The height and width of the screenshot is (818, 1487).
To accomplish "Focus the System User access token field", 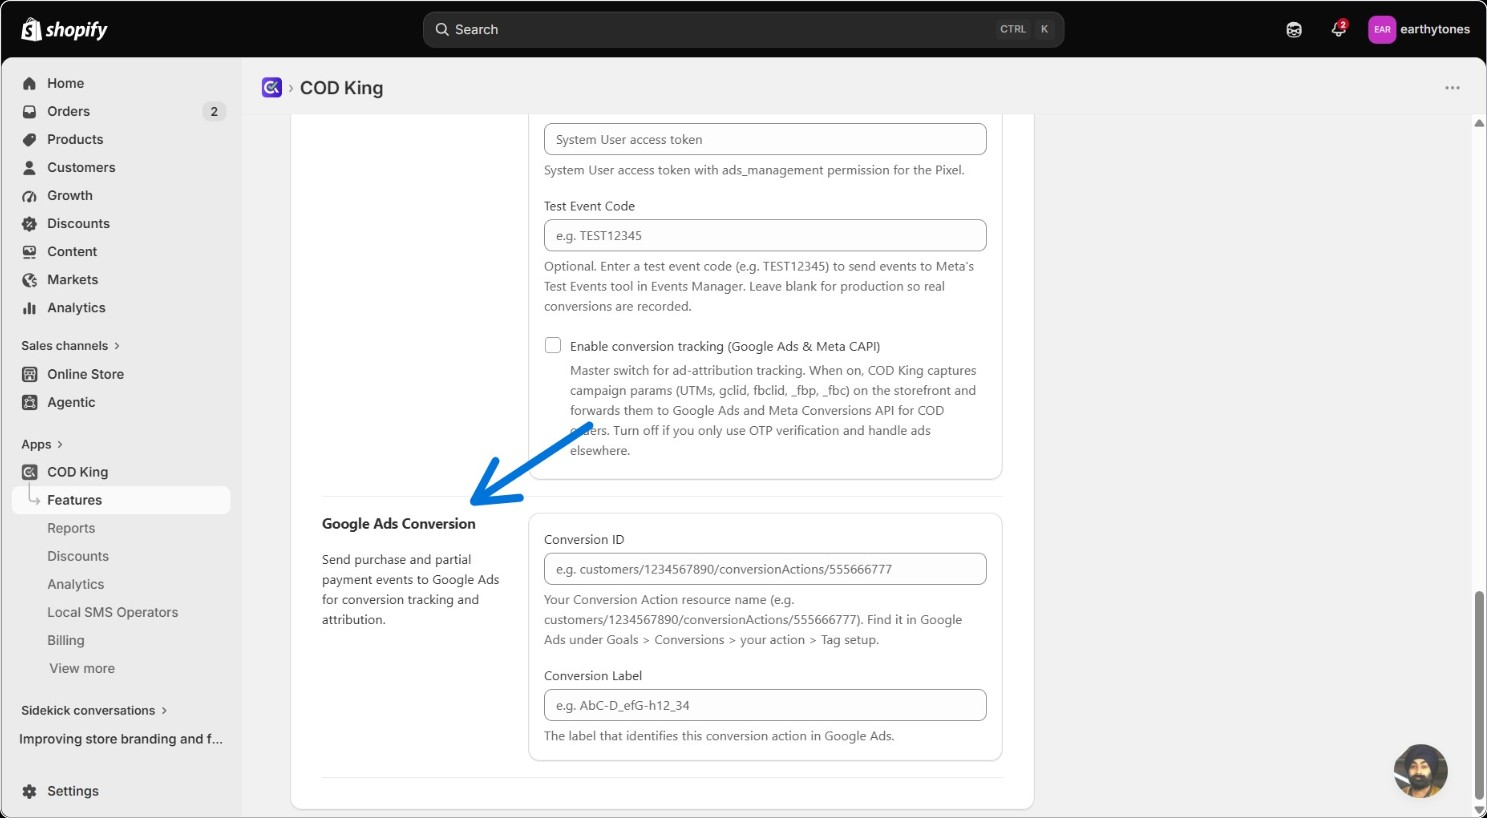I will click(x=765, y=139).
